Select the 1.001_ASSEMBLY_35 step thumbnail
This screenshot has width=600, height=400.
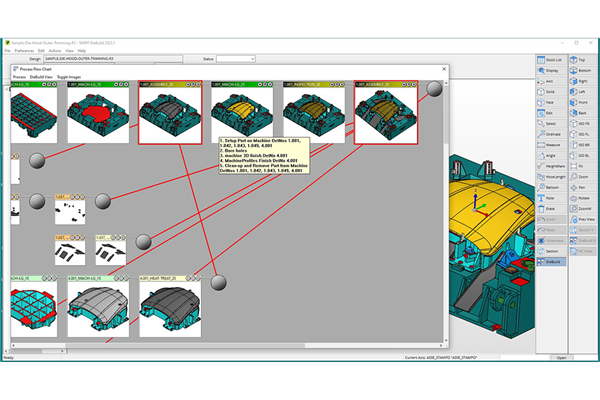(x=386, y=113)
